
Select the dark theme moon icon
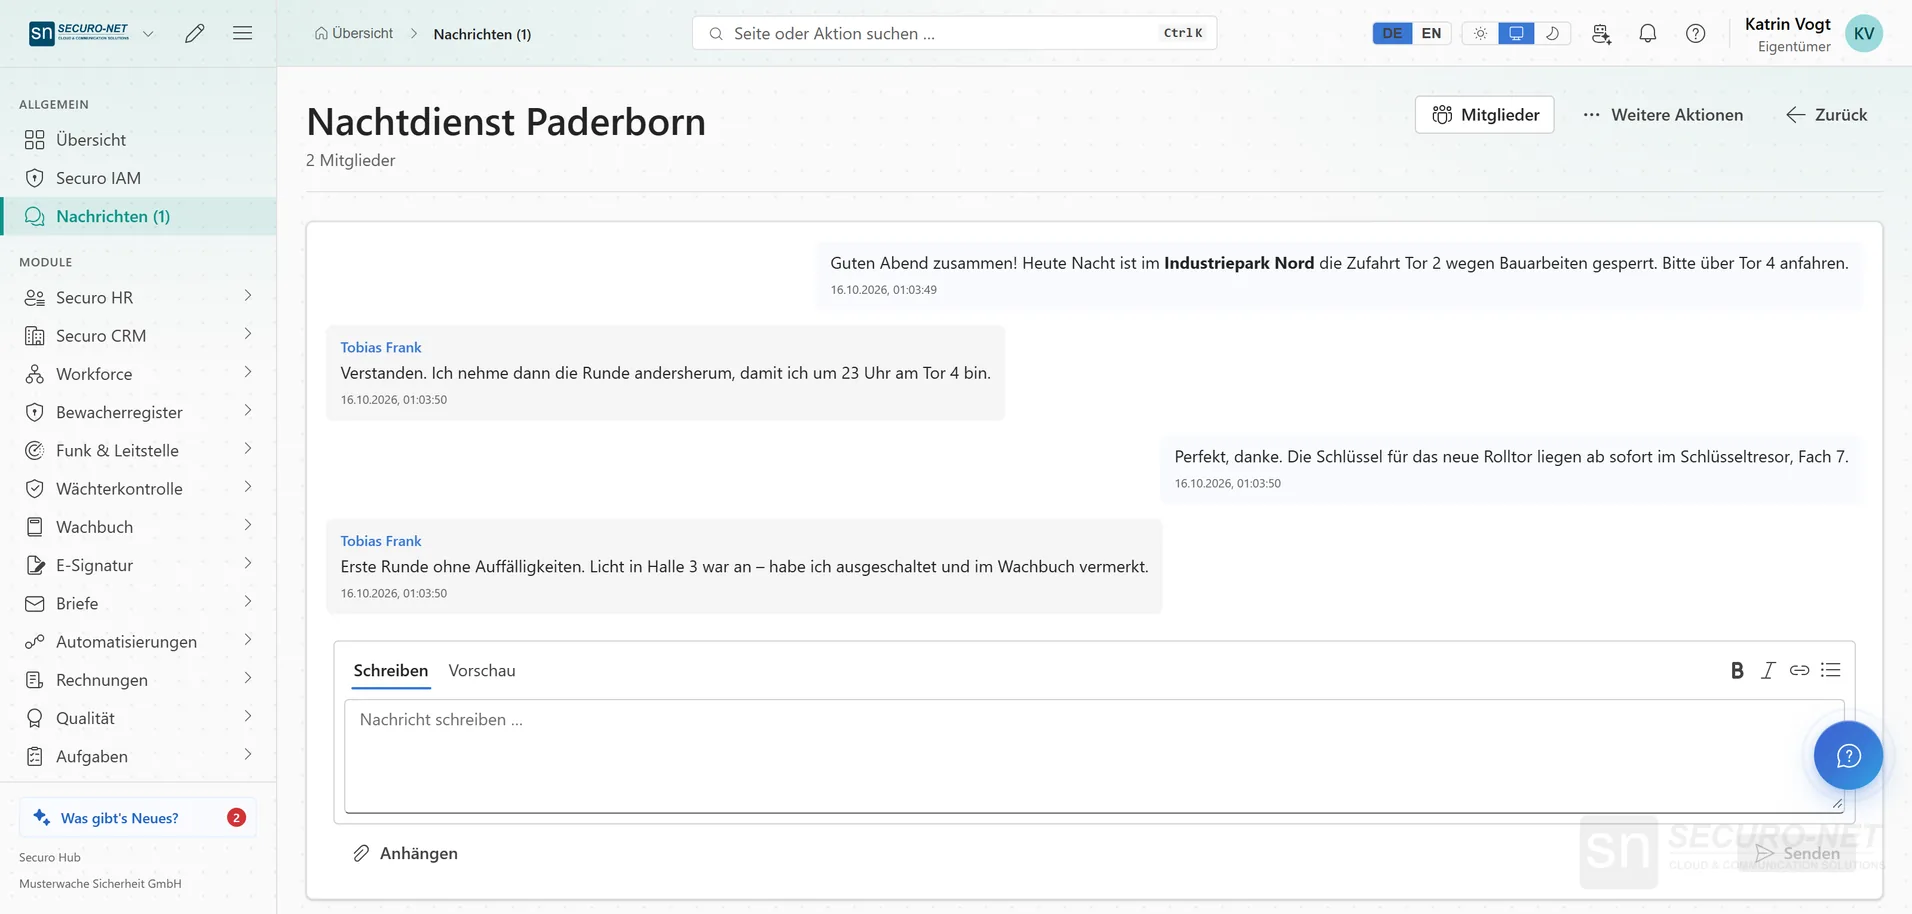[1552, 33]
